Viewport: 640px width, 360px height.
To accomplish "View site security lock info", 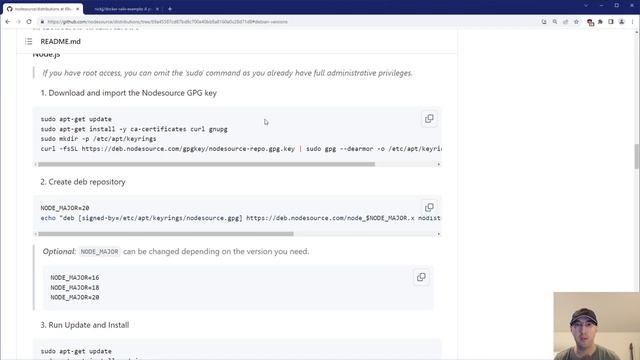I will pos(42,22).
